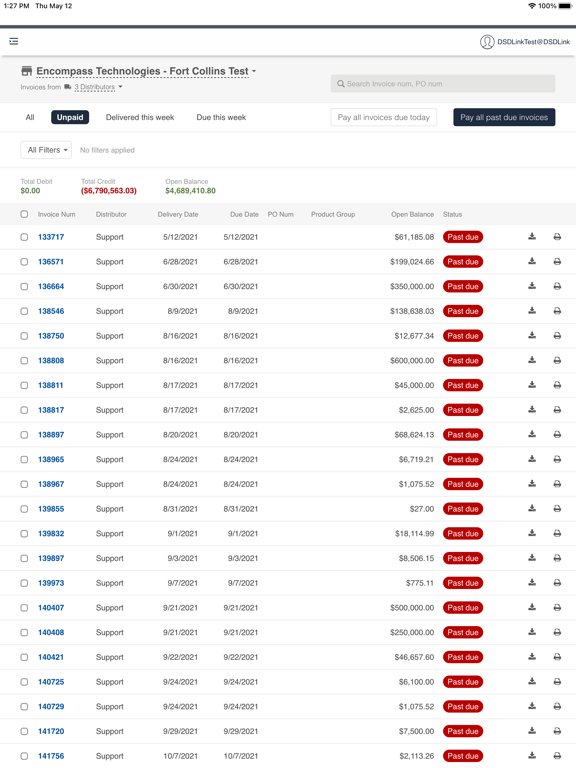Viewport: 576px width, 768px height.
Task: Open the DSDLinkTest user profile icon
Action: point(487,42)
